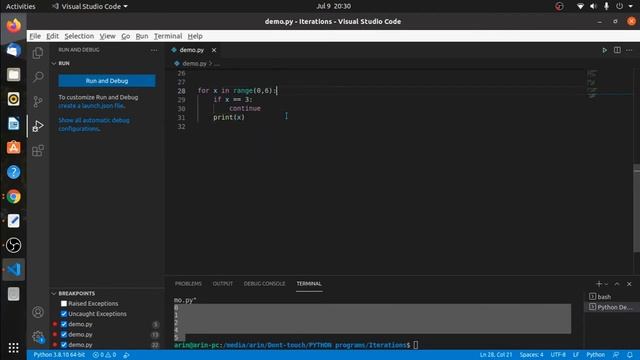Click Ln 28, Col 21 in status bar
640x360 pixels.
[496, 355]
